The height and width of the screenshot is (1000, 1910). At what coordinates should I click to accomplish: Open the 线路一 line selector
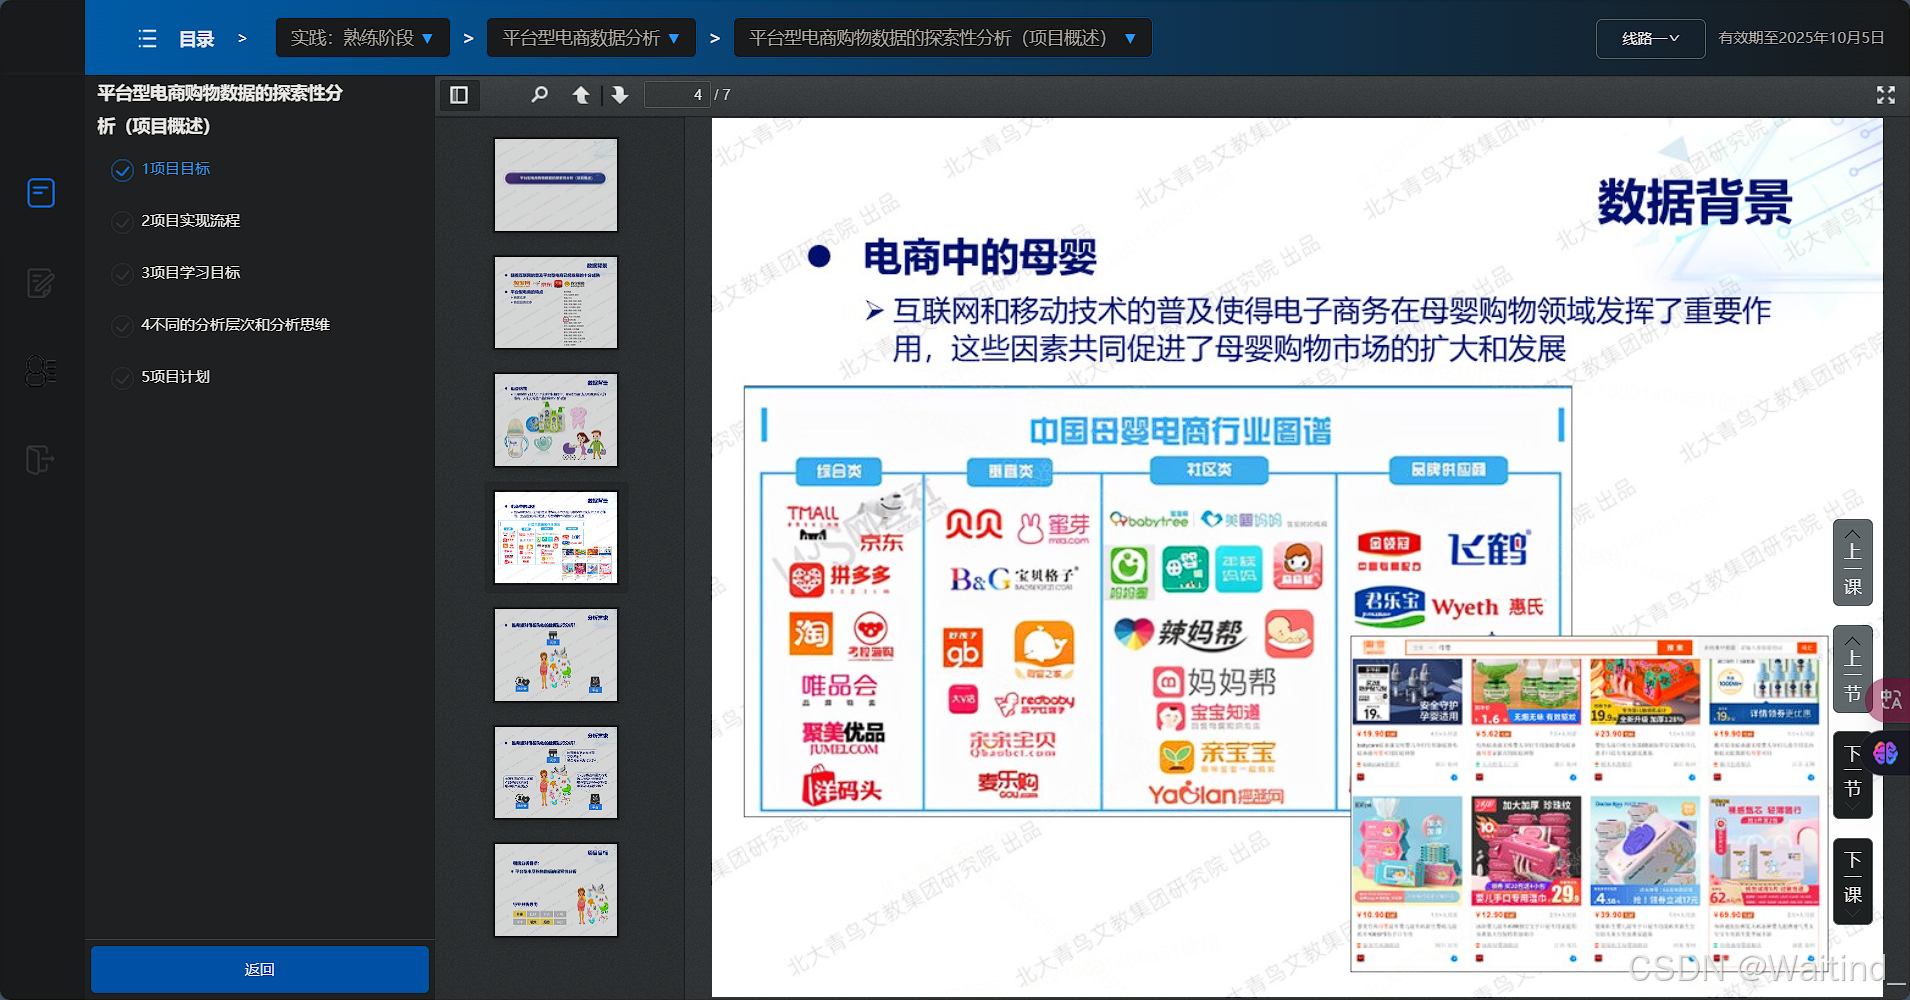pos(1651,39)
